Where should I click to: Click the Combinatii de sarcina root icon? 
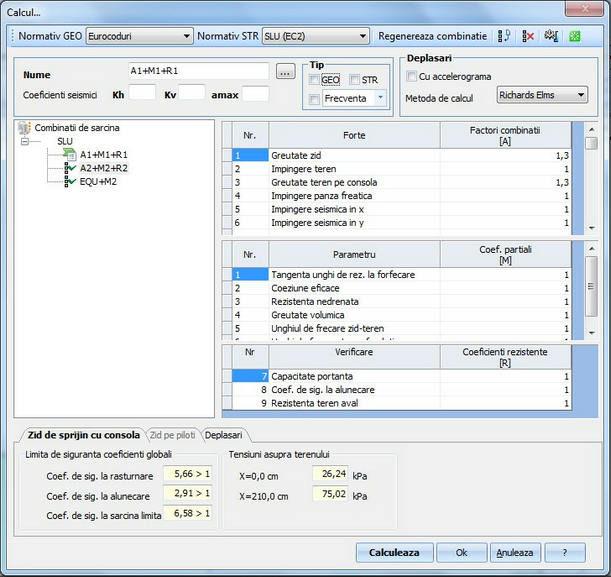point(24,127)
